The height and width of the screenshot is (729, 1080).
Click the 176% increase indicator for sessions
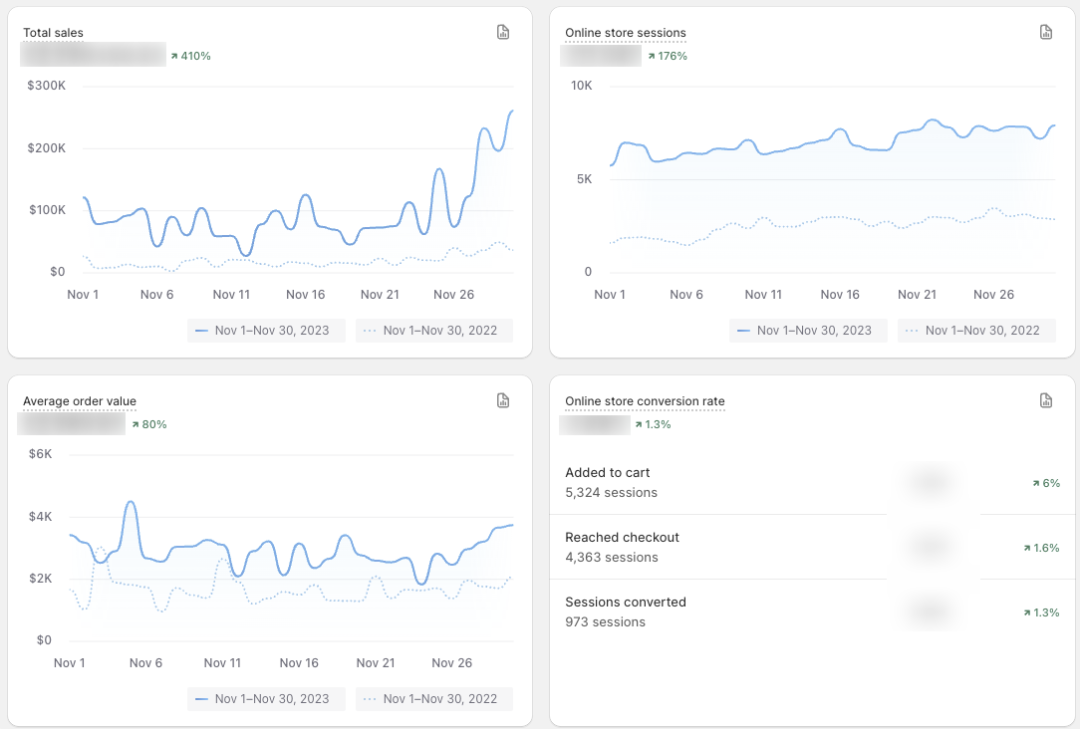click(x=667, y=56)
